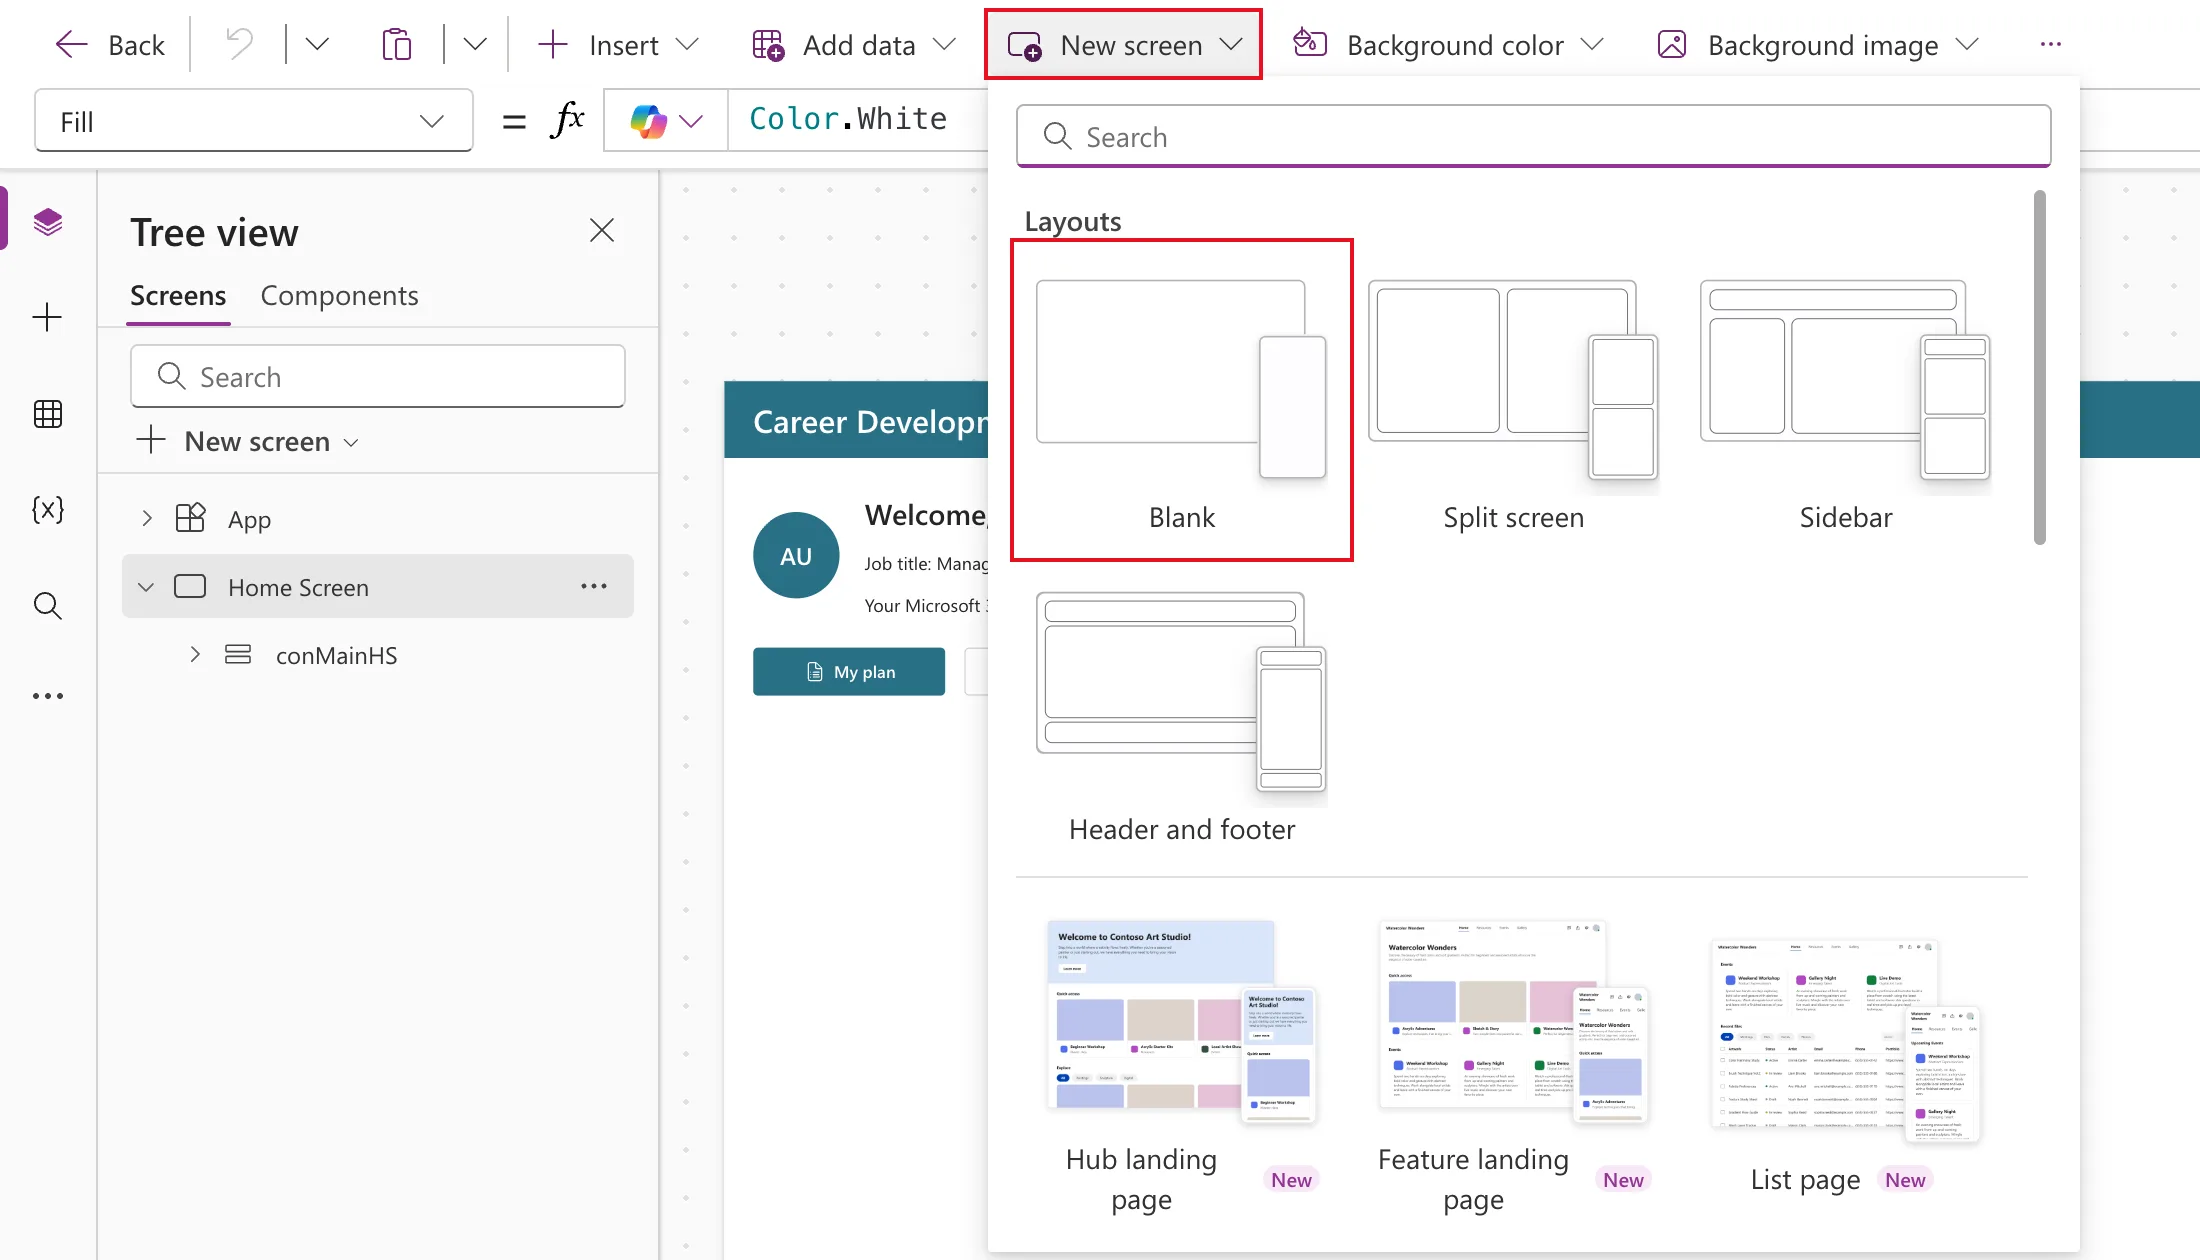This screenshot has width=2200, height=1260.
Task: Expand the conMainHS container node
Action: (x=195, y=654)
